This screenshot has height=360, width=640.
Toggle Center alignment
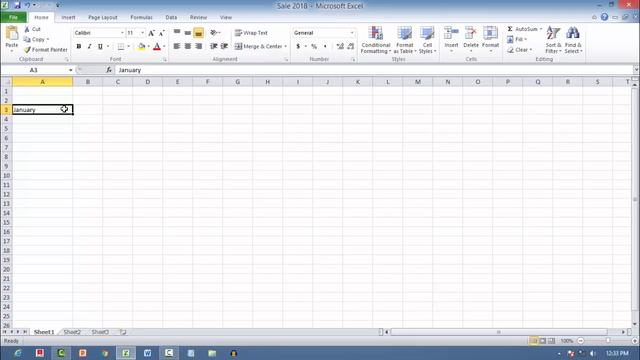pyautogui.click(x=187, y=47)
